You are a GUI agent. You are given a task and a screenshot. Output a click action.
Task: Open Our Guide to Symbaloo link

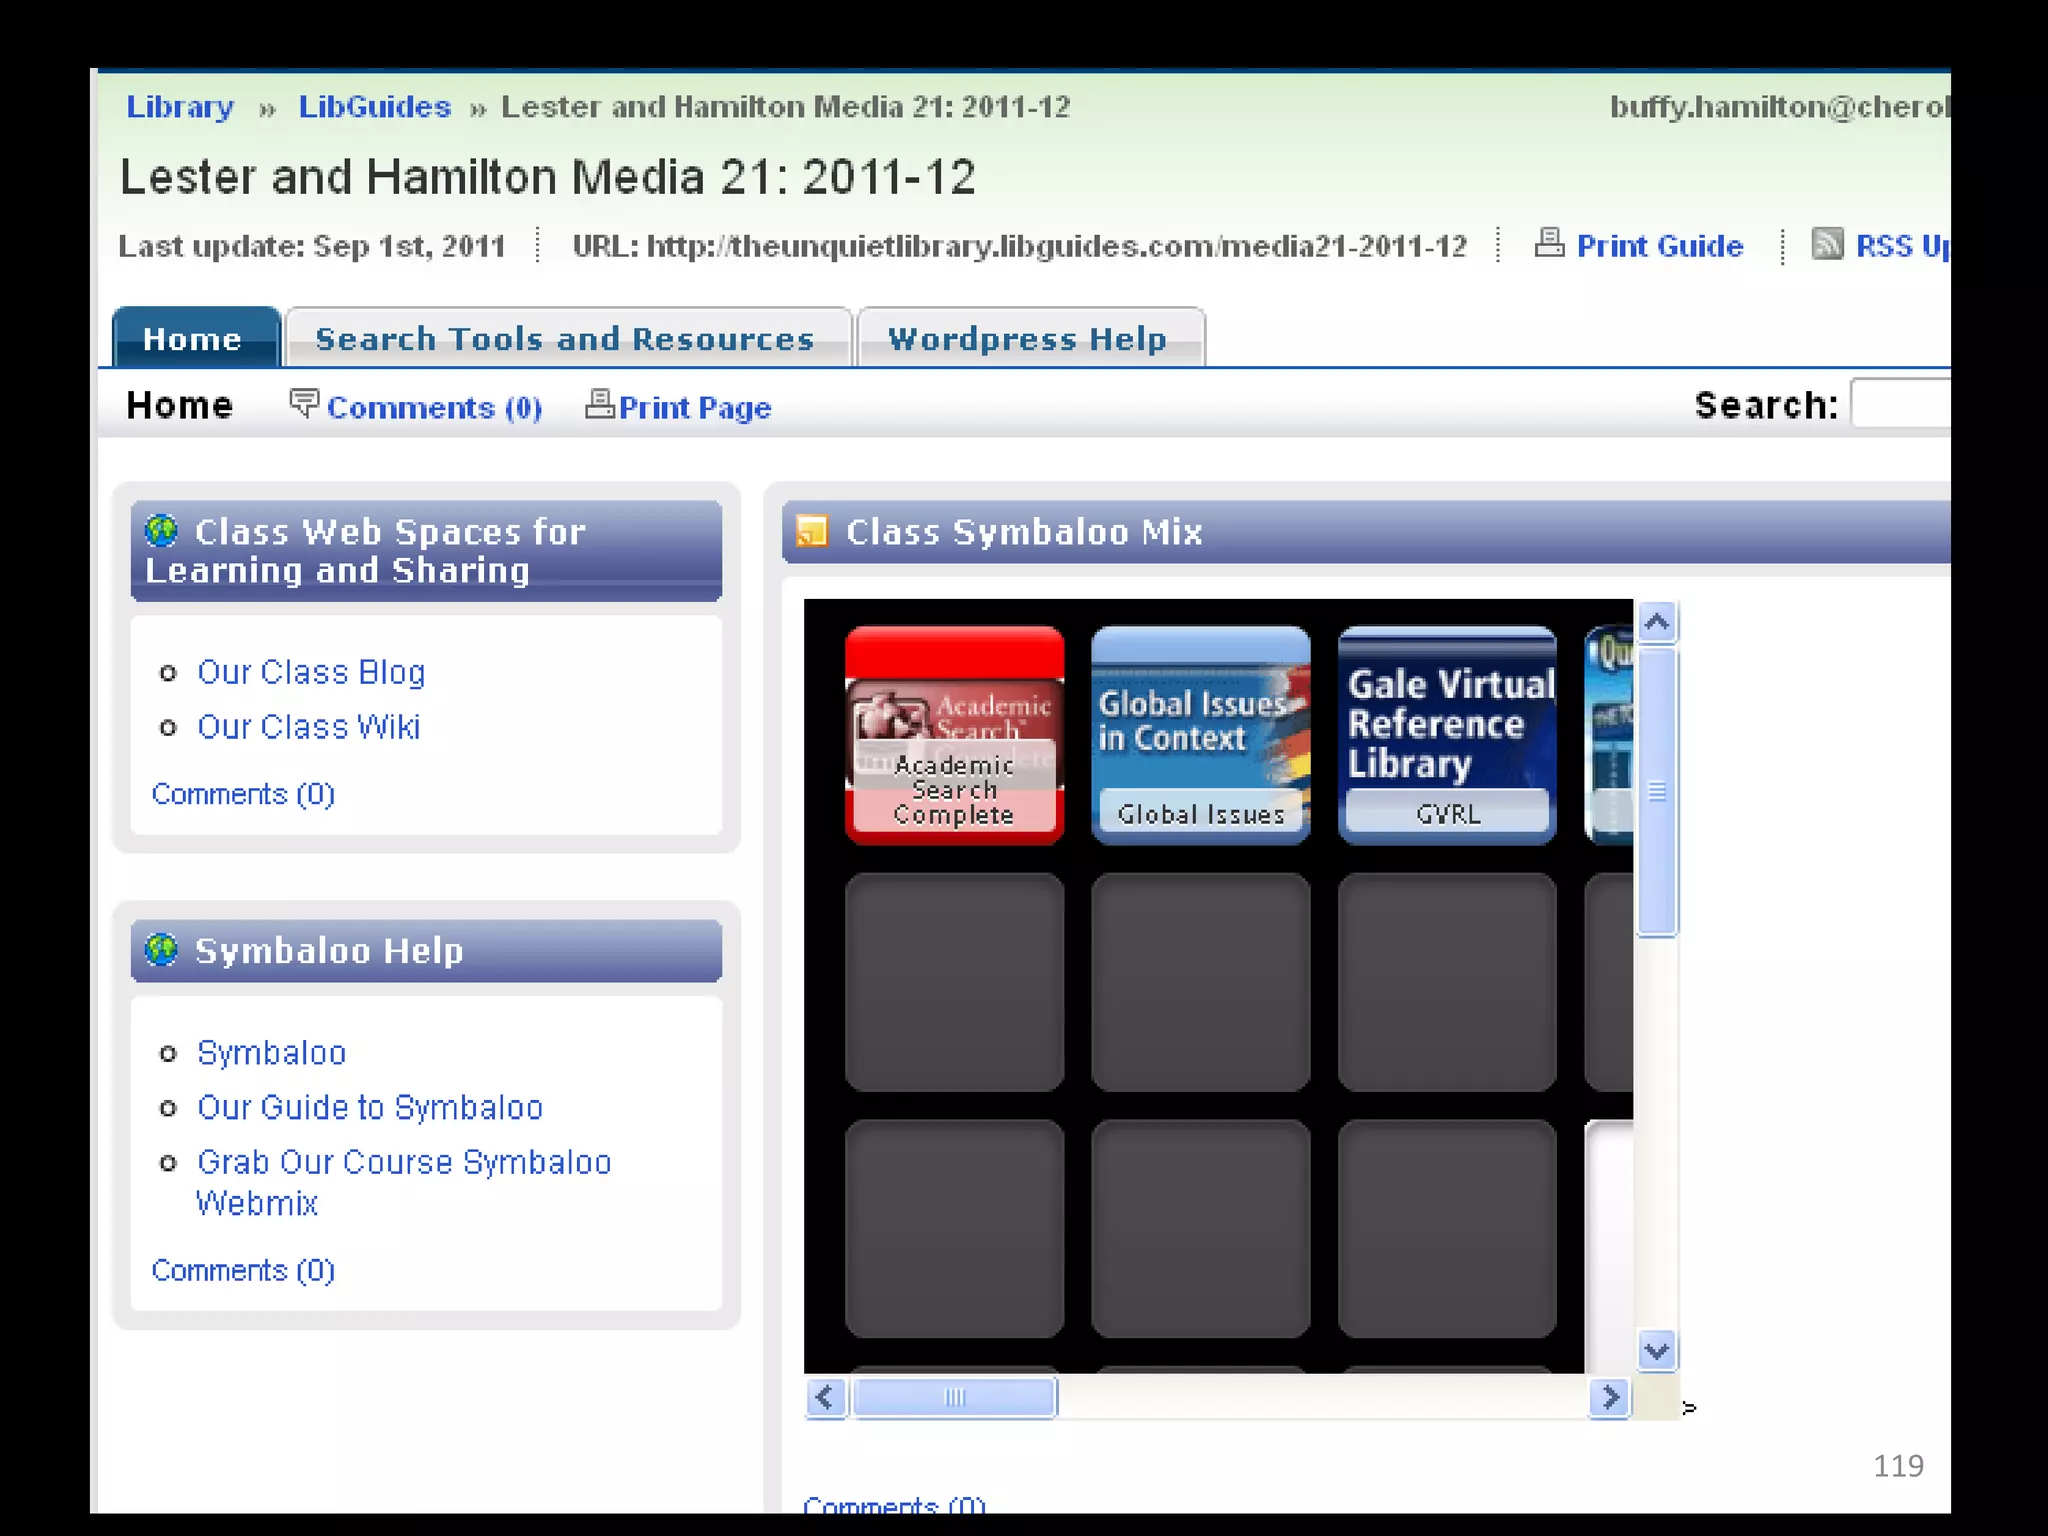pyautogui.click(x=369, y=1107)
